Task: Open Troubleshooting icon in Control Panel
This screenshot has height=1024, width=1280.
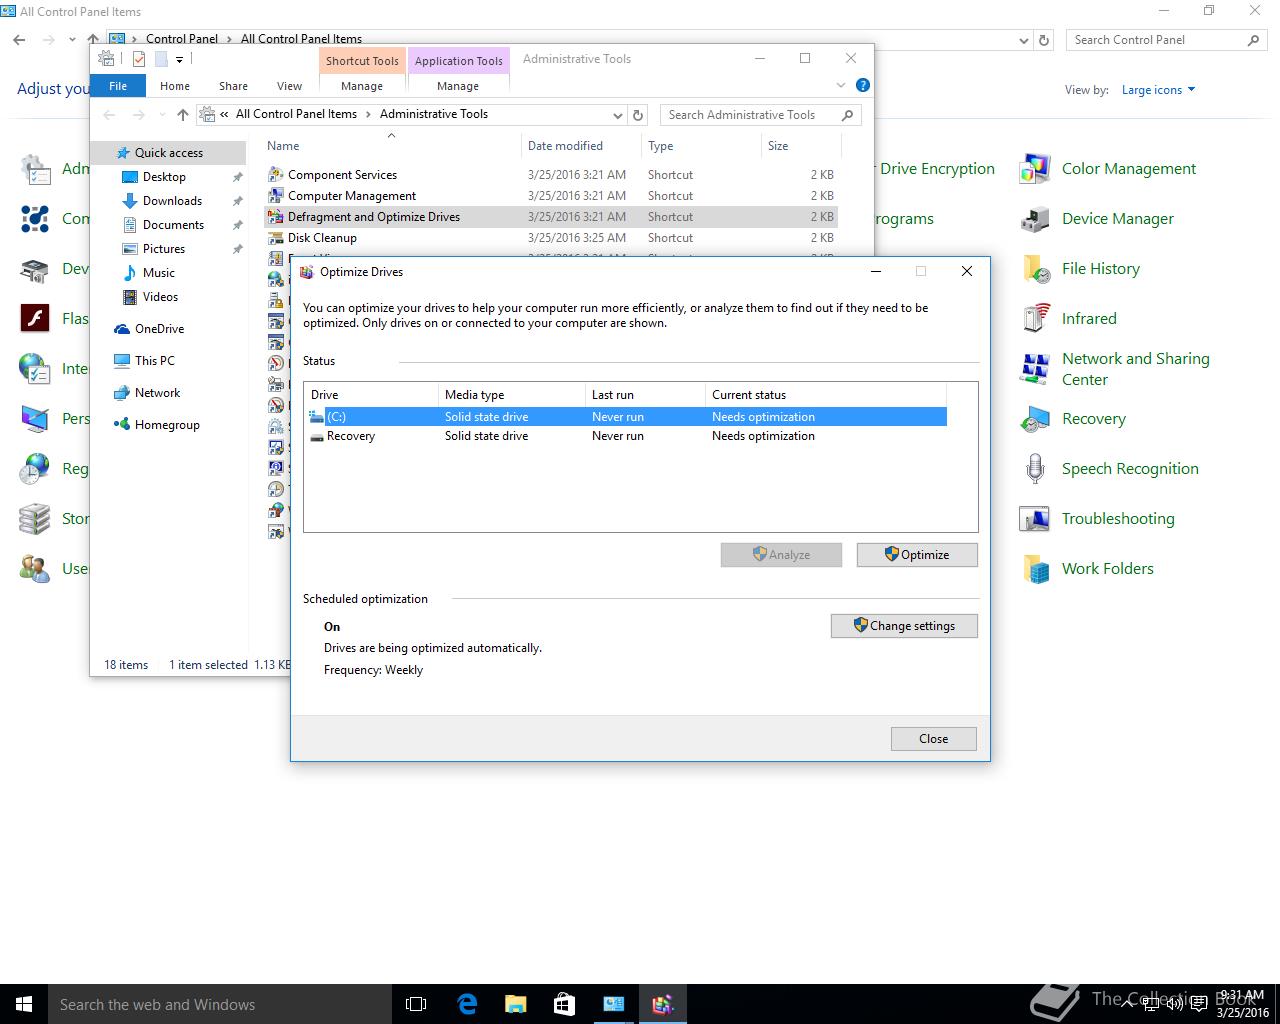Action: [1035, 519]
